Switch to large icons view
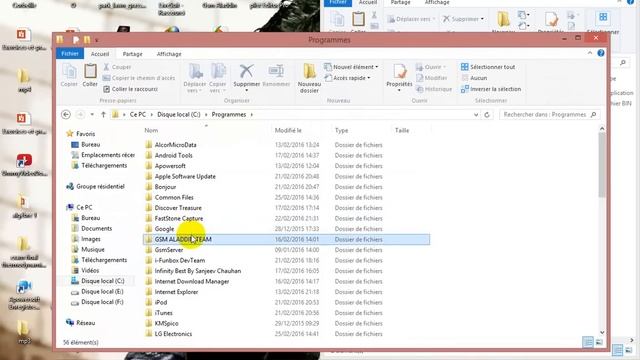Viewport: 640px width, 360px height. pos(599,342)
